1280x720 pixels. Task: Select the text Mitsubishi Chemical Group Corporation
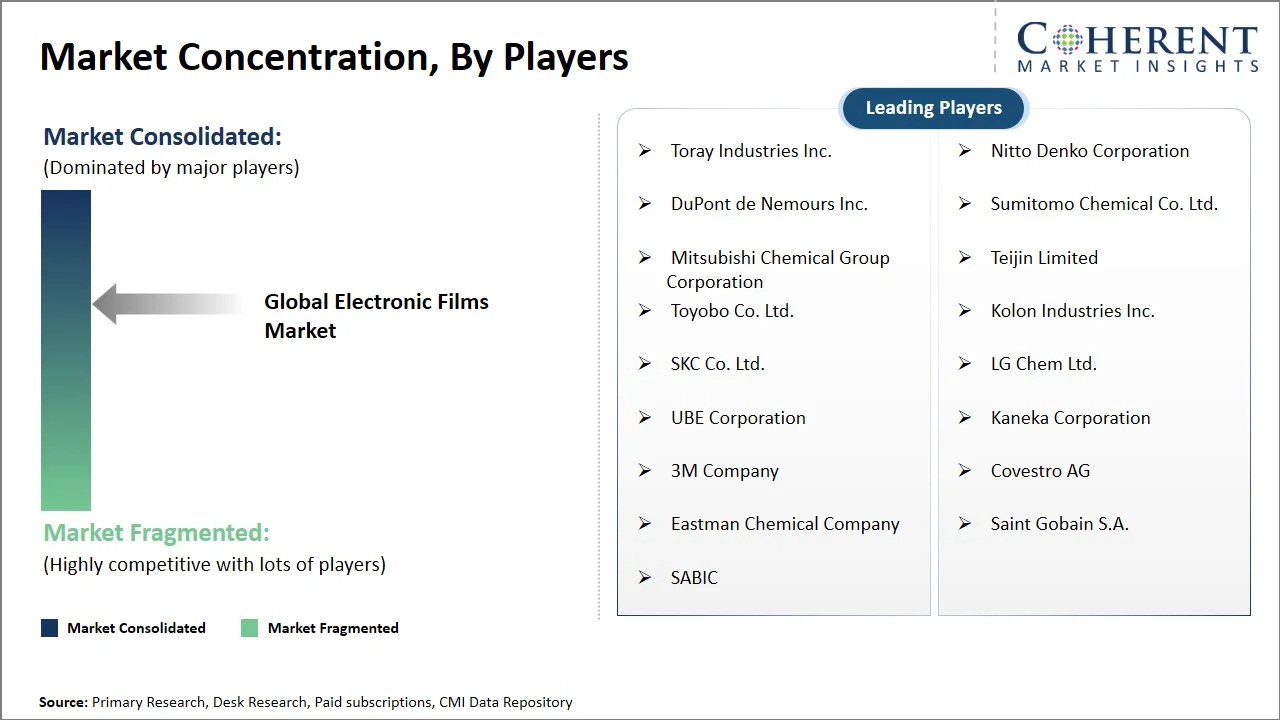coord(778,270)
